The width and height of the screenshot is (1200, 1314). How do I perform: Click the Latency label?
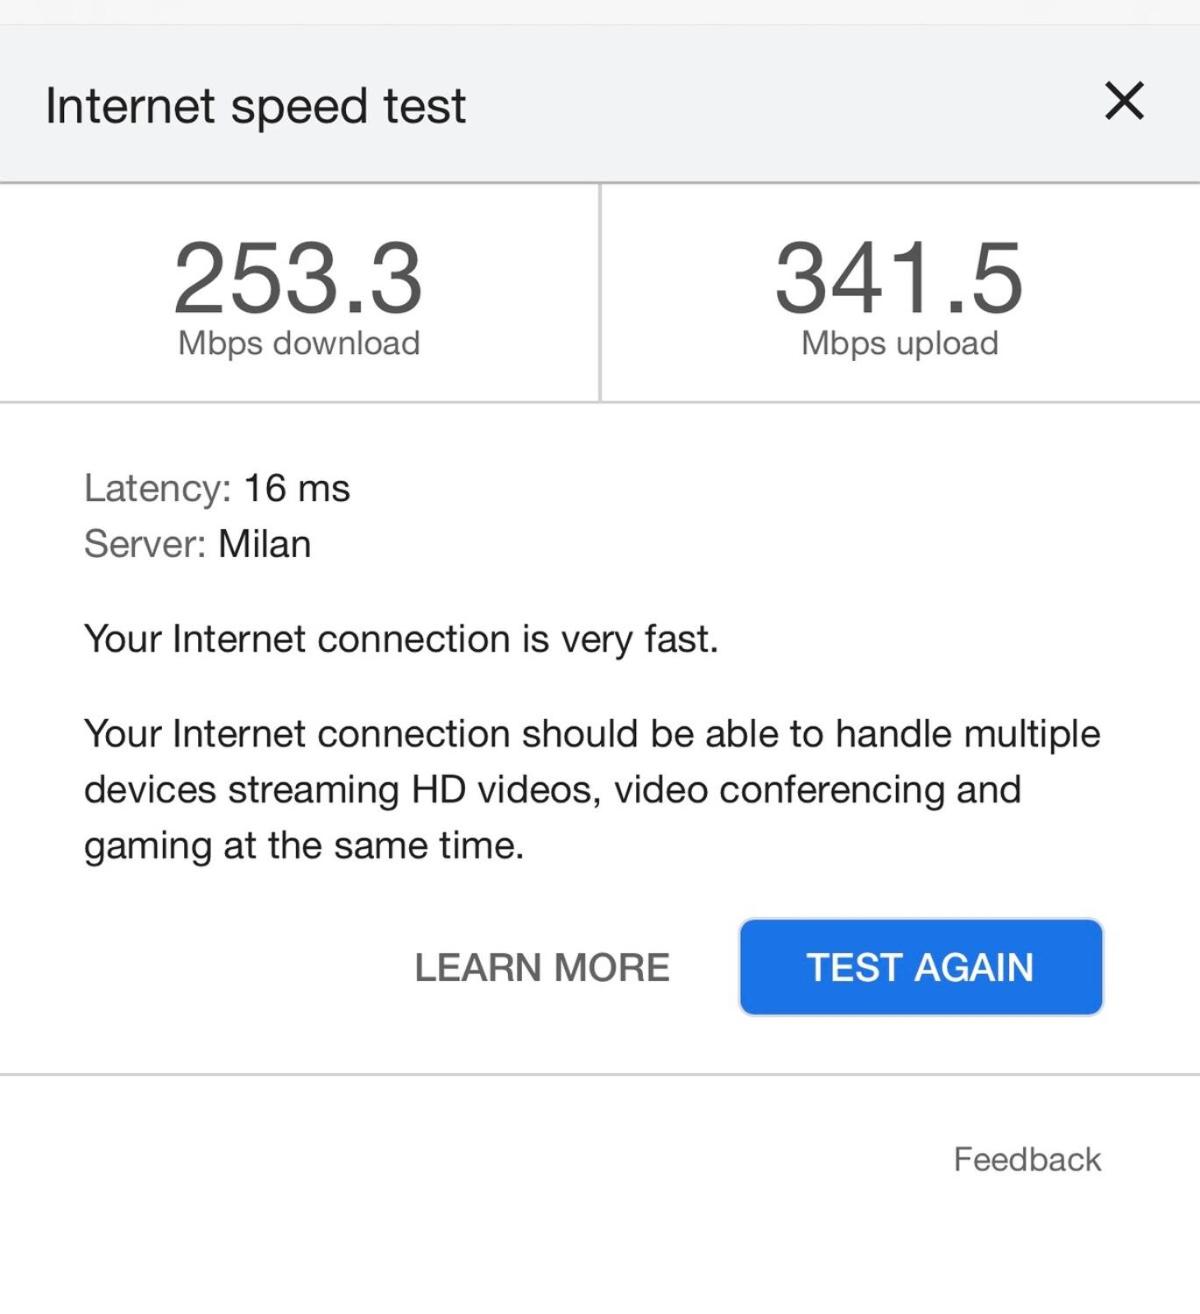pos(157,488)
